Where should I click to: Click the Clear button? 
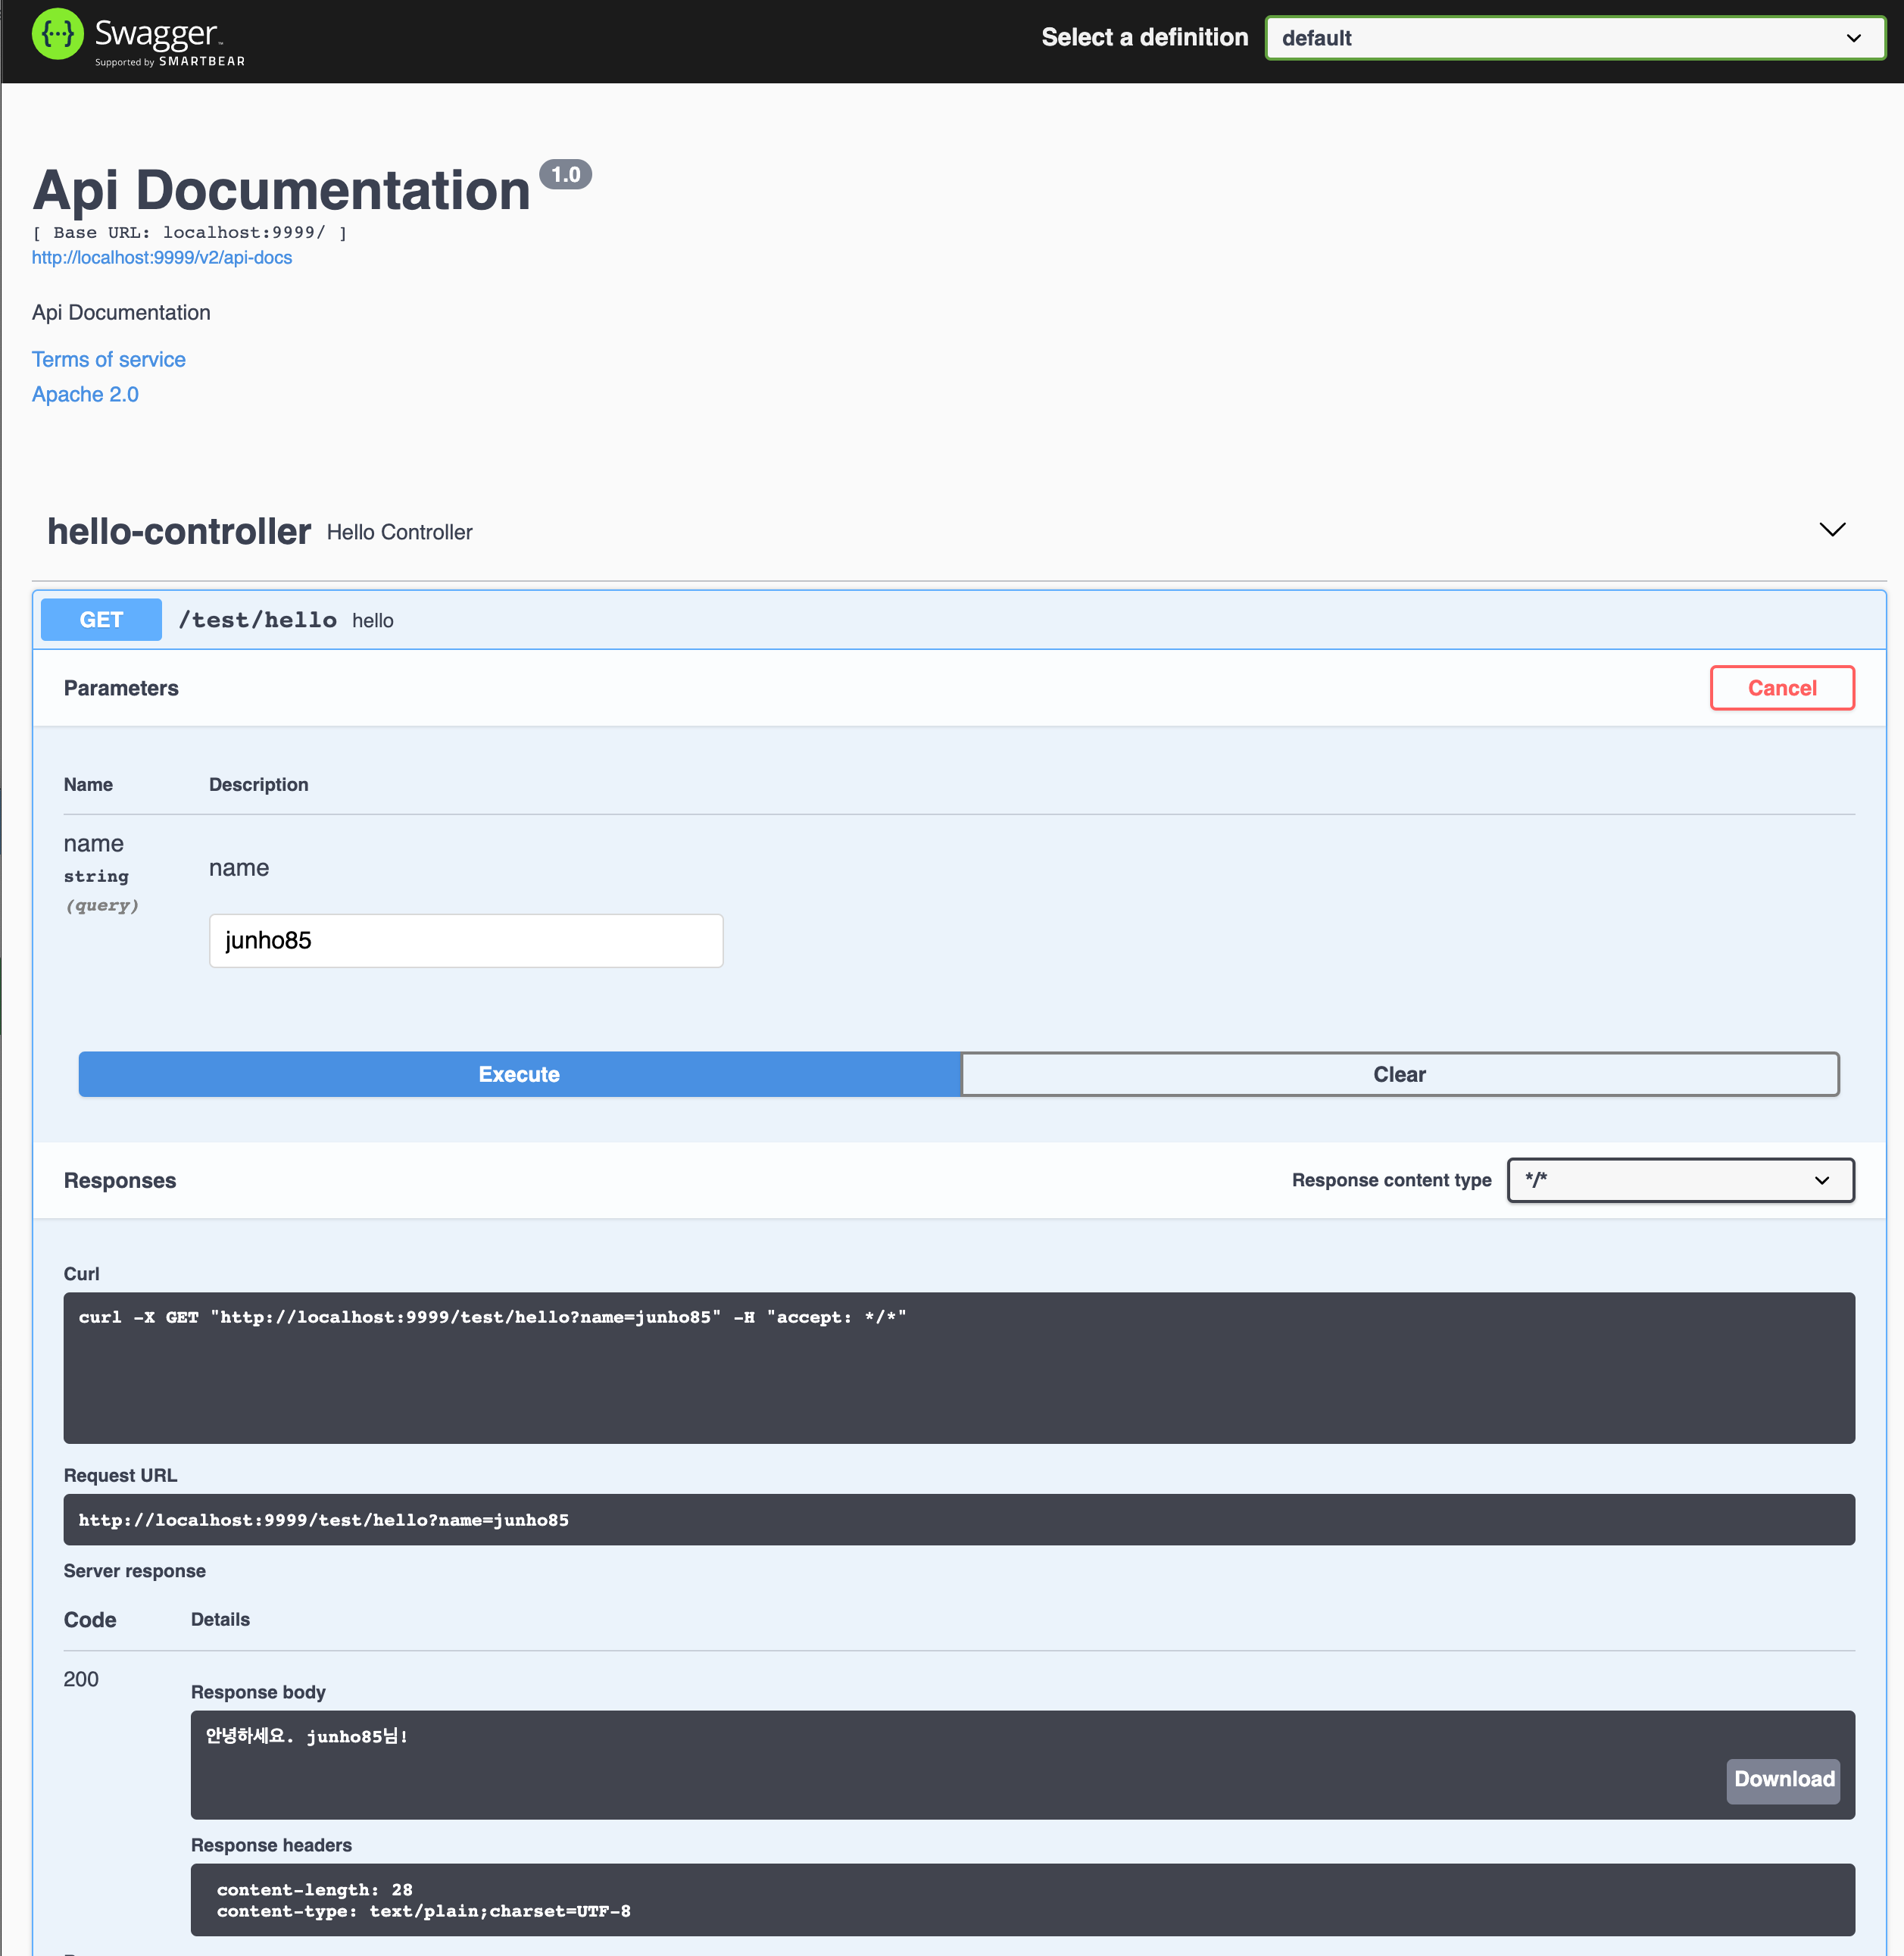pyautogui.click(x=1398, y=1074)
